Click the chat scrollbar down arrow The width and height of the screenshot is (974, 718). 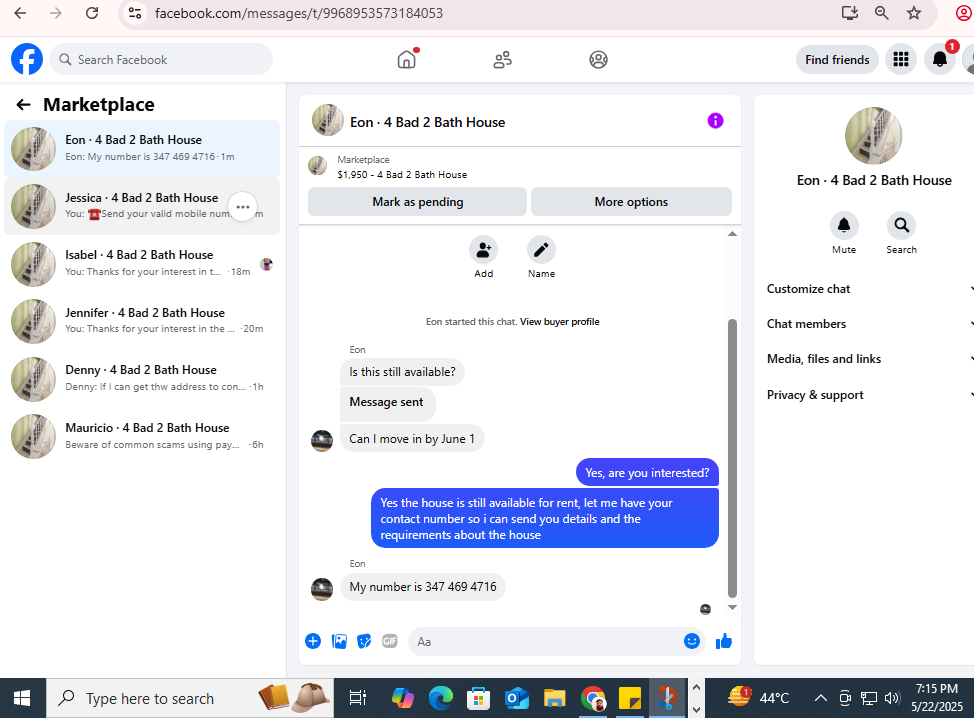[732, 607]
